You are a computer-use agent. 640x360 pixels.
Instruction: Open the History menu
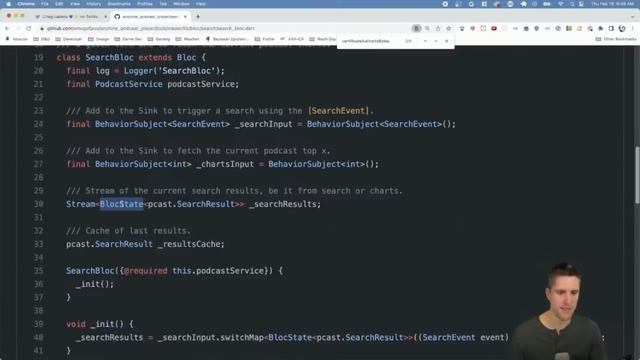click(93, 4)
